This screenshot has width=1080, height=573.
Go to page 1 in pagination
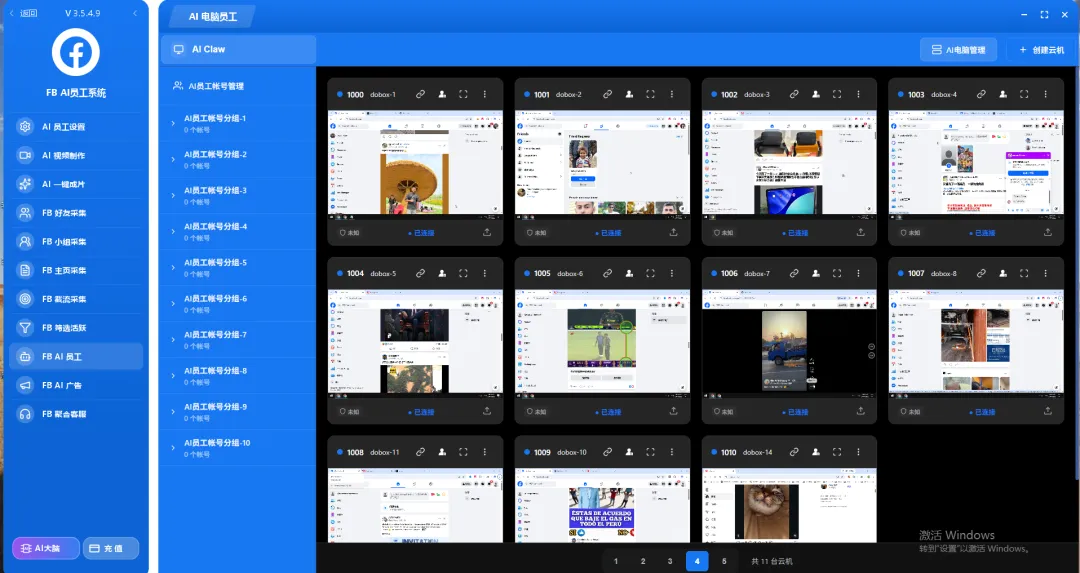point(616,561)
